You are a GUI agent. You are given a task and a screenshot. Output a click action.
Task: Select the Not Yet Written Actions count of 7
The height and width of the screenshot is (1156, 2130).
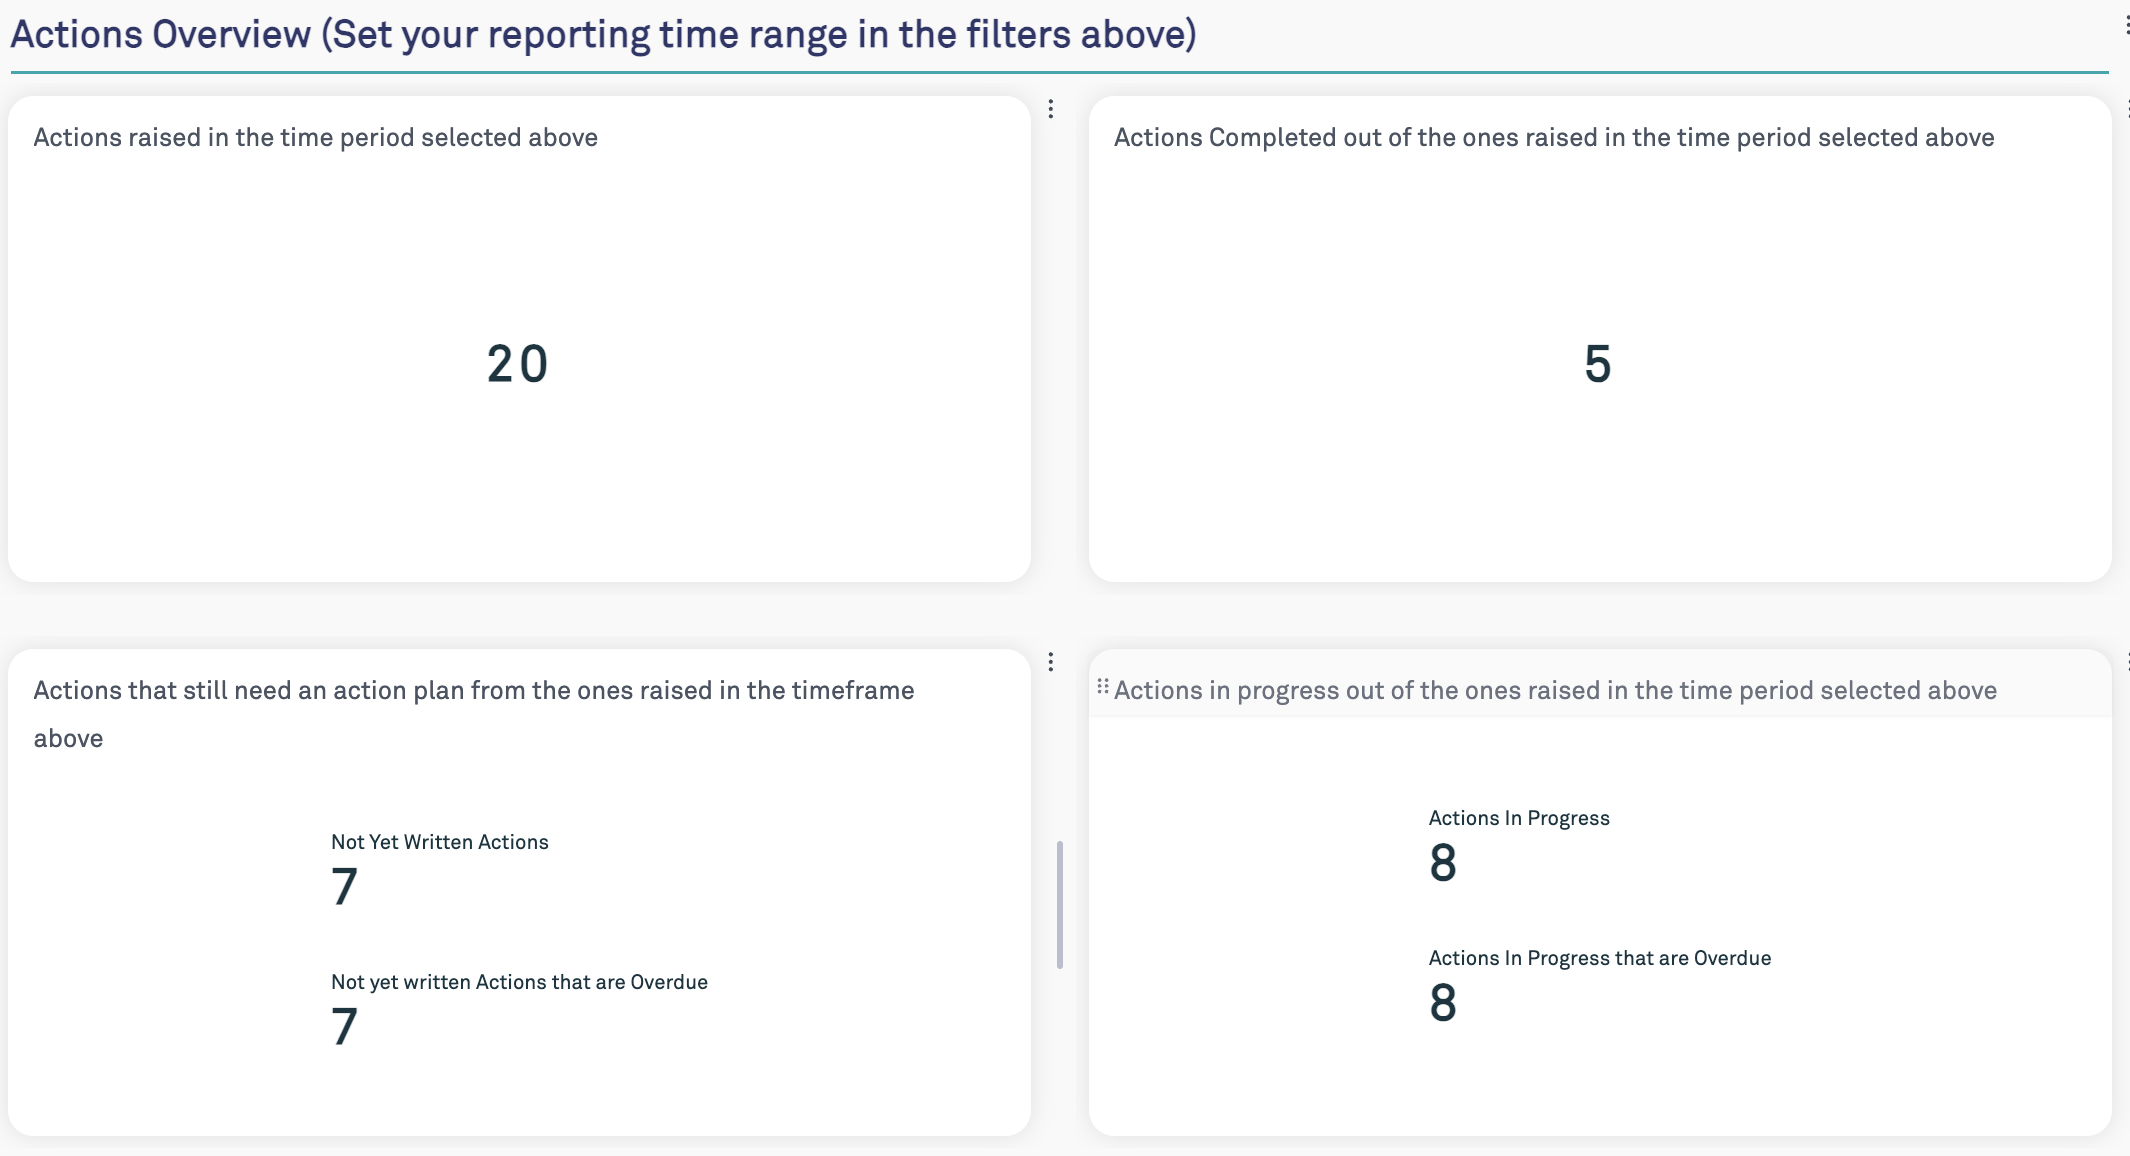[x=344, y=887]
